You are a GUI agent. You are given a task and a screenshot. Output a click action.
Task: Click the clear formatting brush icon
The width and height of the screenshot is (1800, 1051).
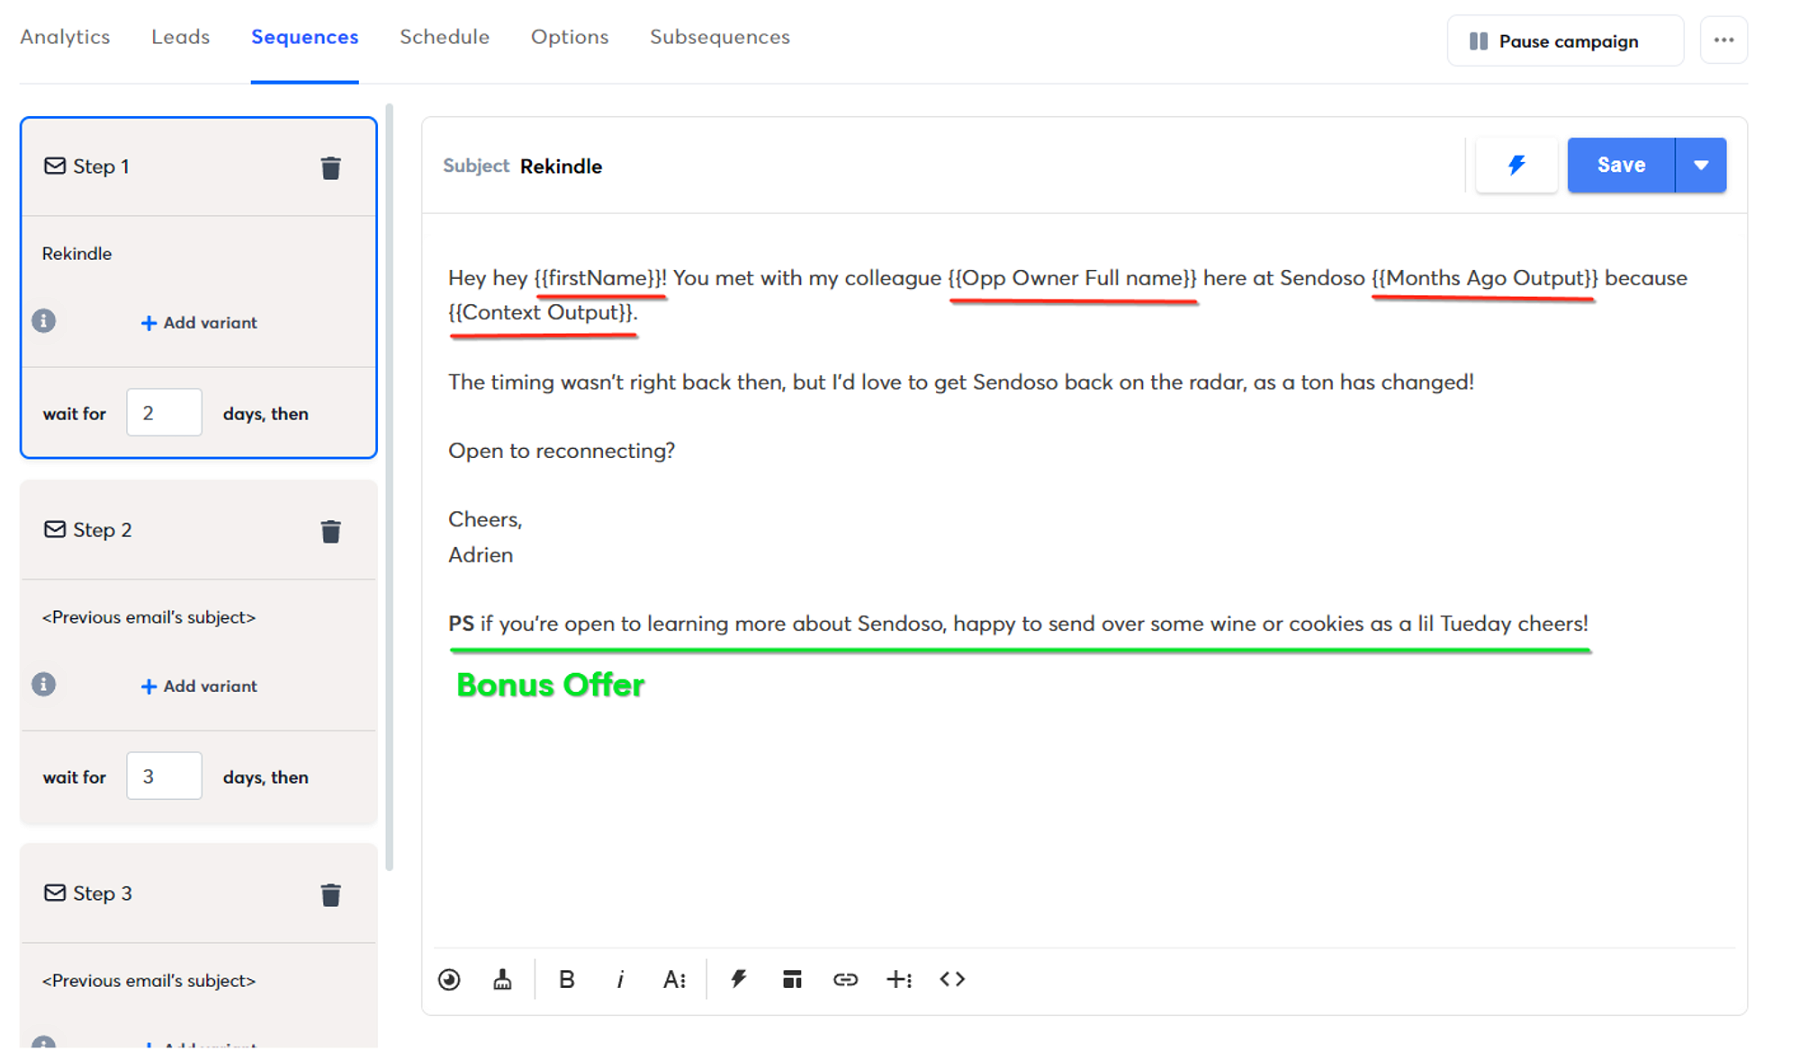[x=502, y=979]
